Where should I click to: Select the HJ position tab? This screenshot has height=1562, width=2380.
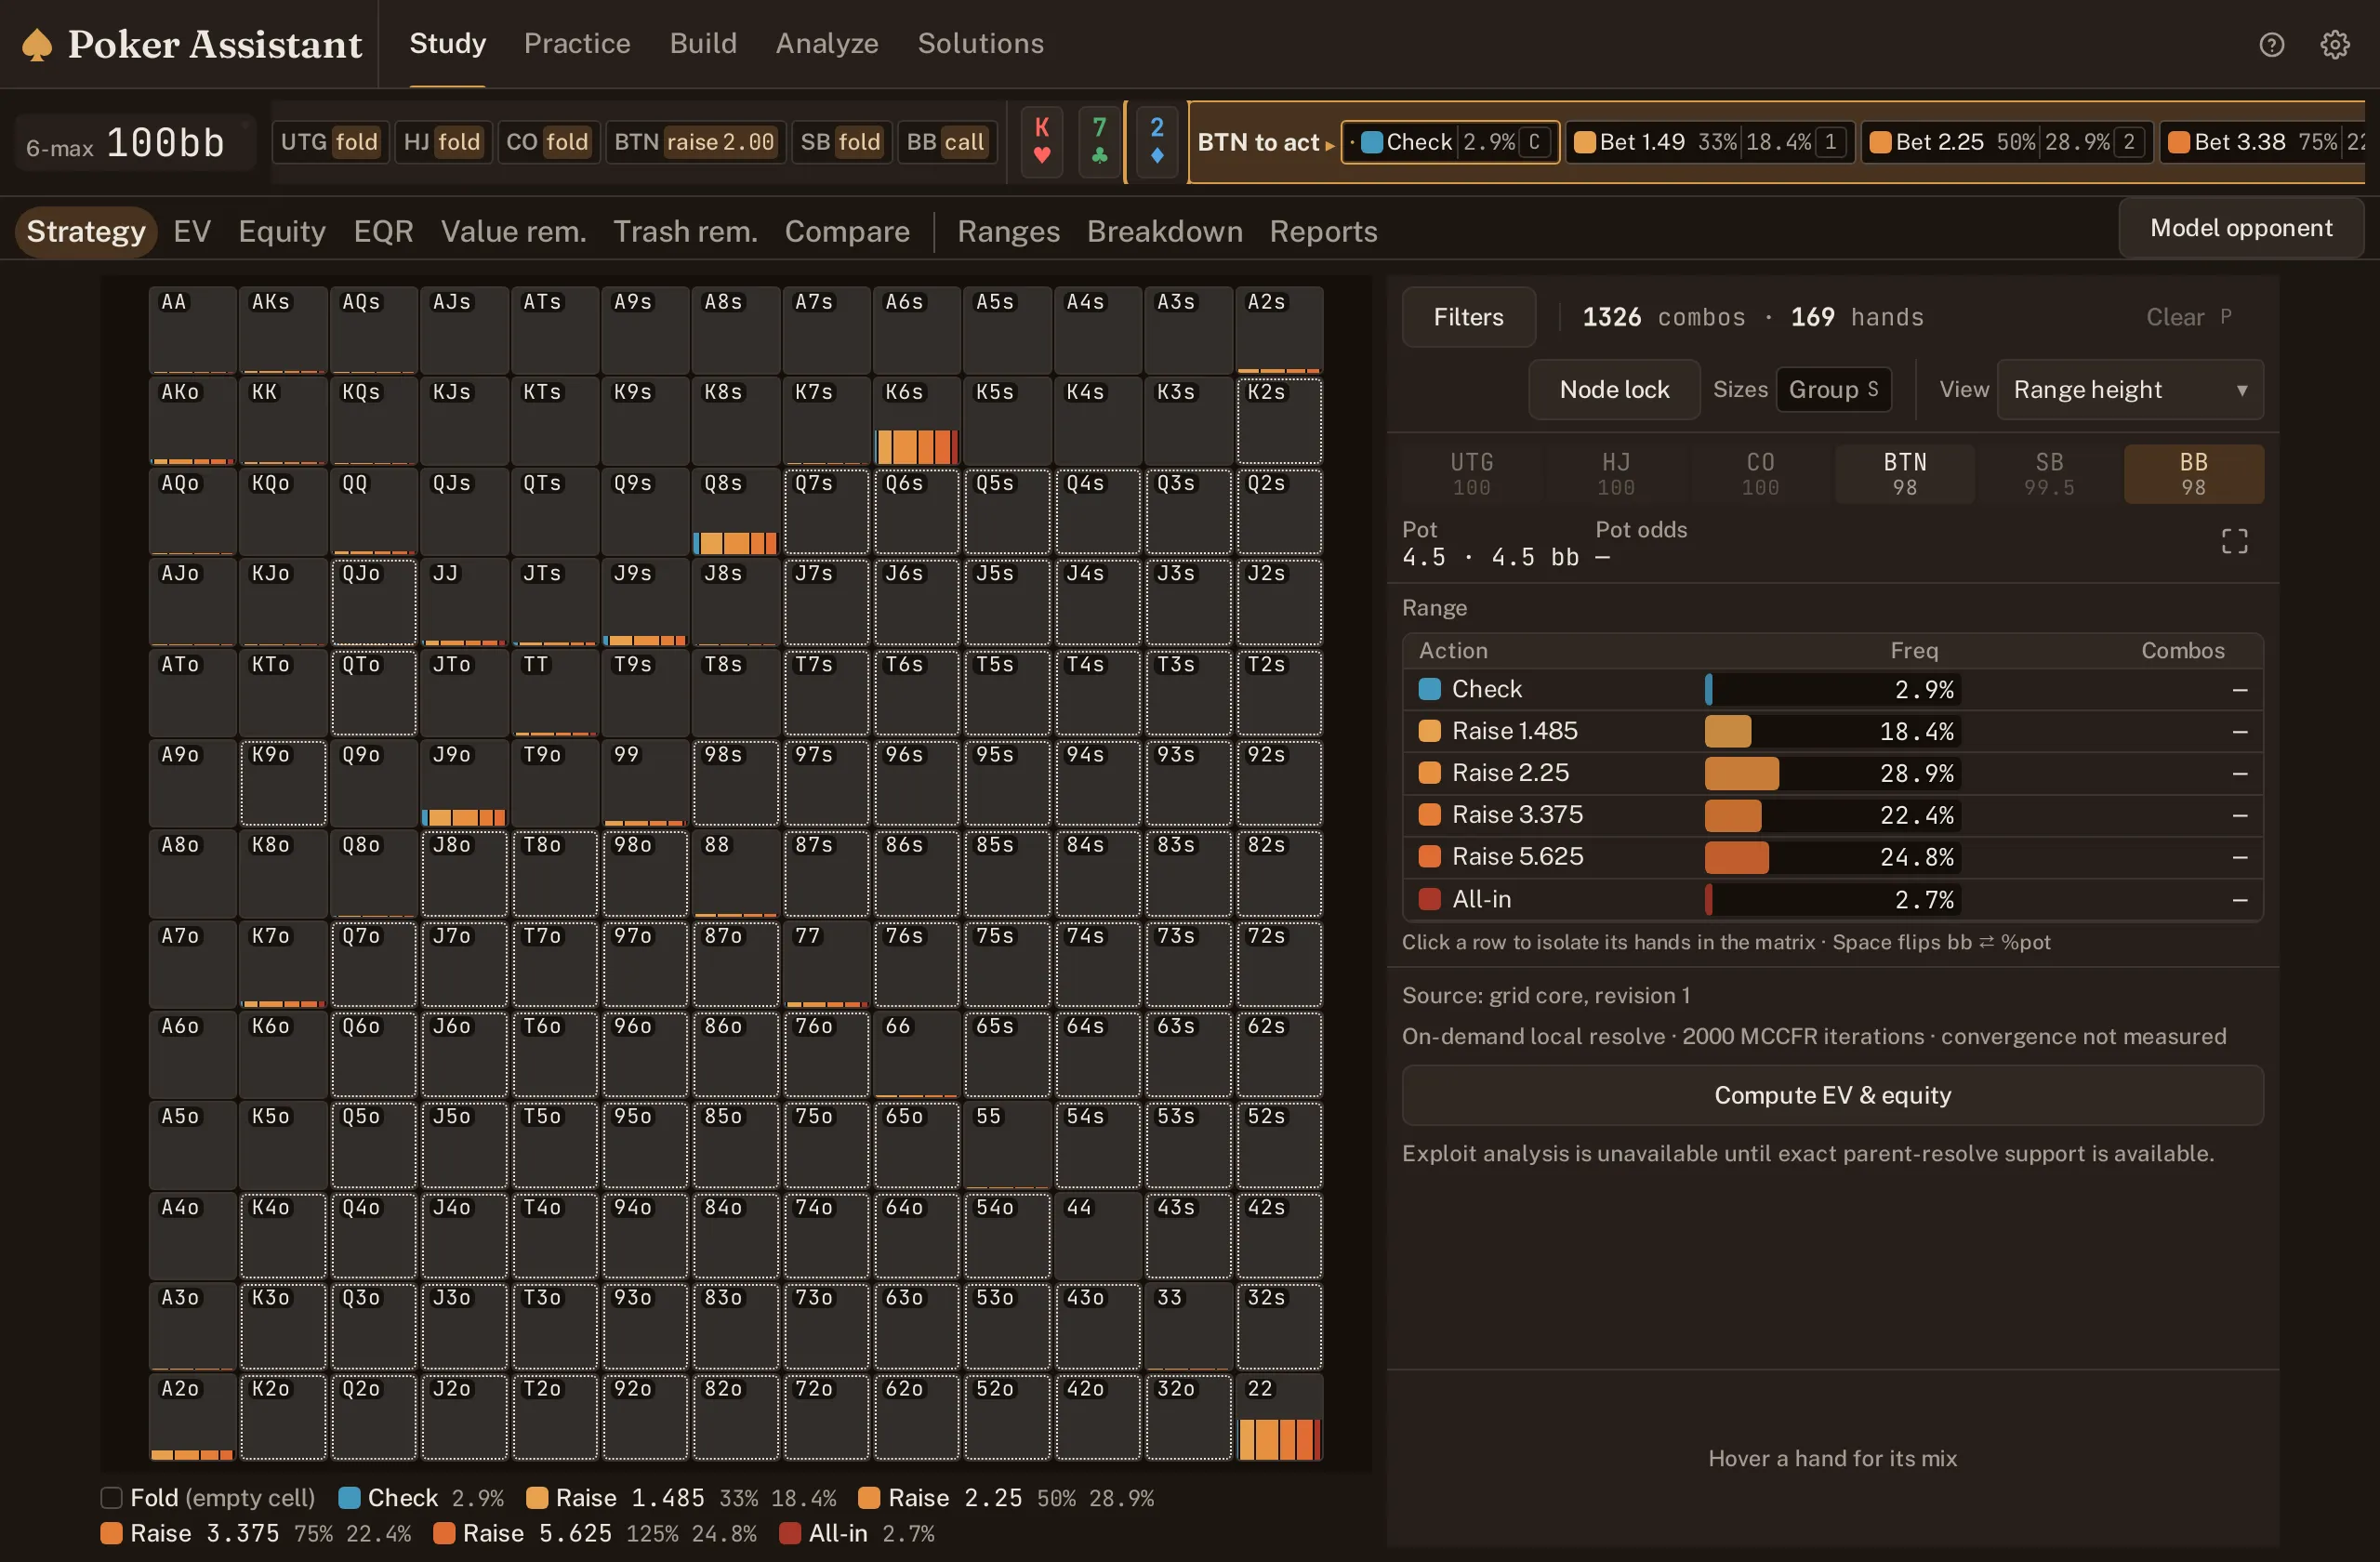(1616, 474)
